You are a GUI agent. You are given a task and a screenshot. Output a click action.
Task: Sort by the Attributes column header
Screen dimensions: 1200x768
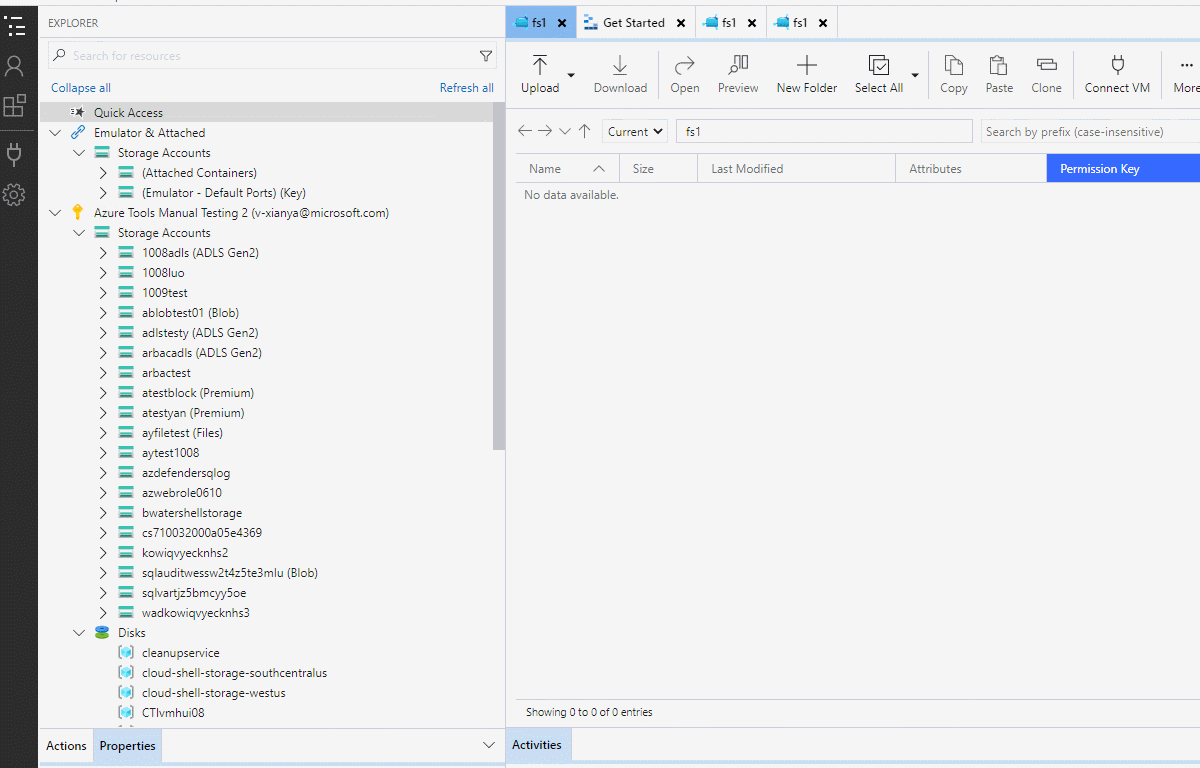pos(971,169)
